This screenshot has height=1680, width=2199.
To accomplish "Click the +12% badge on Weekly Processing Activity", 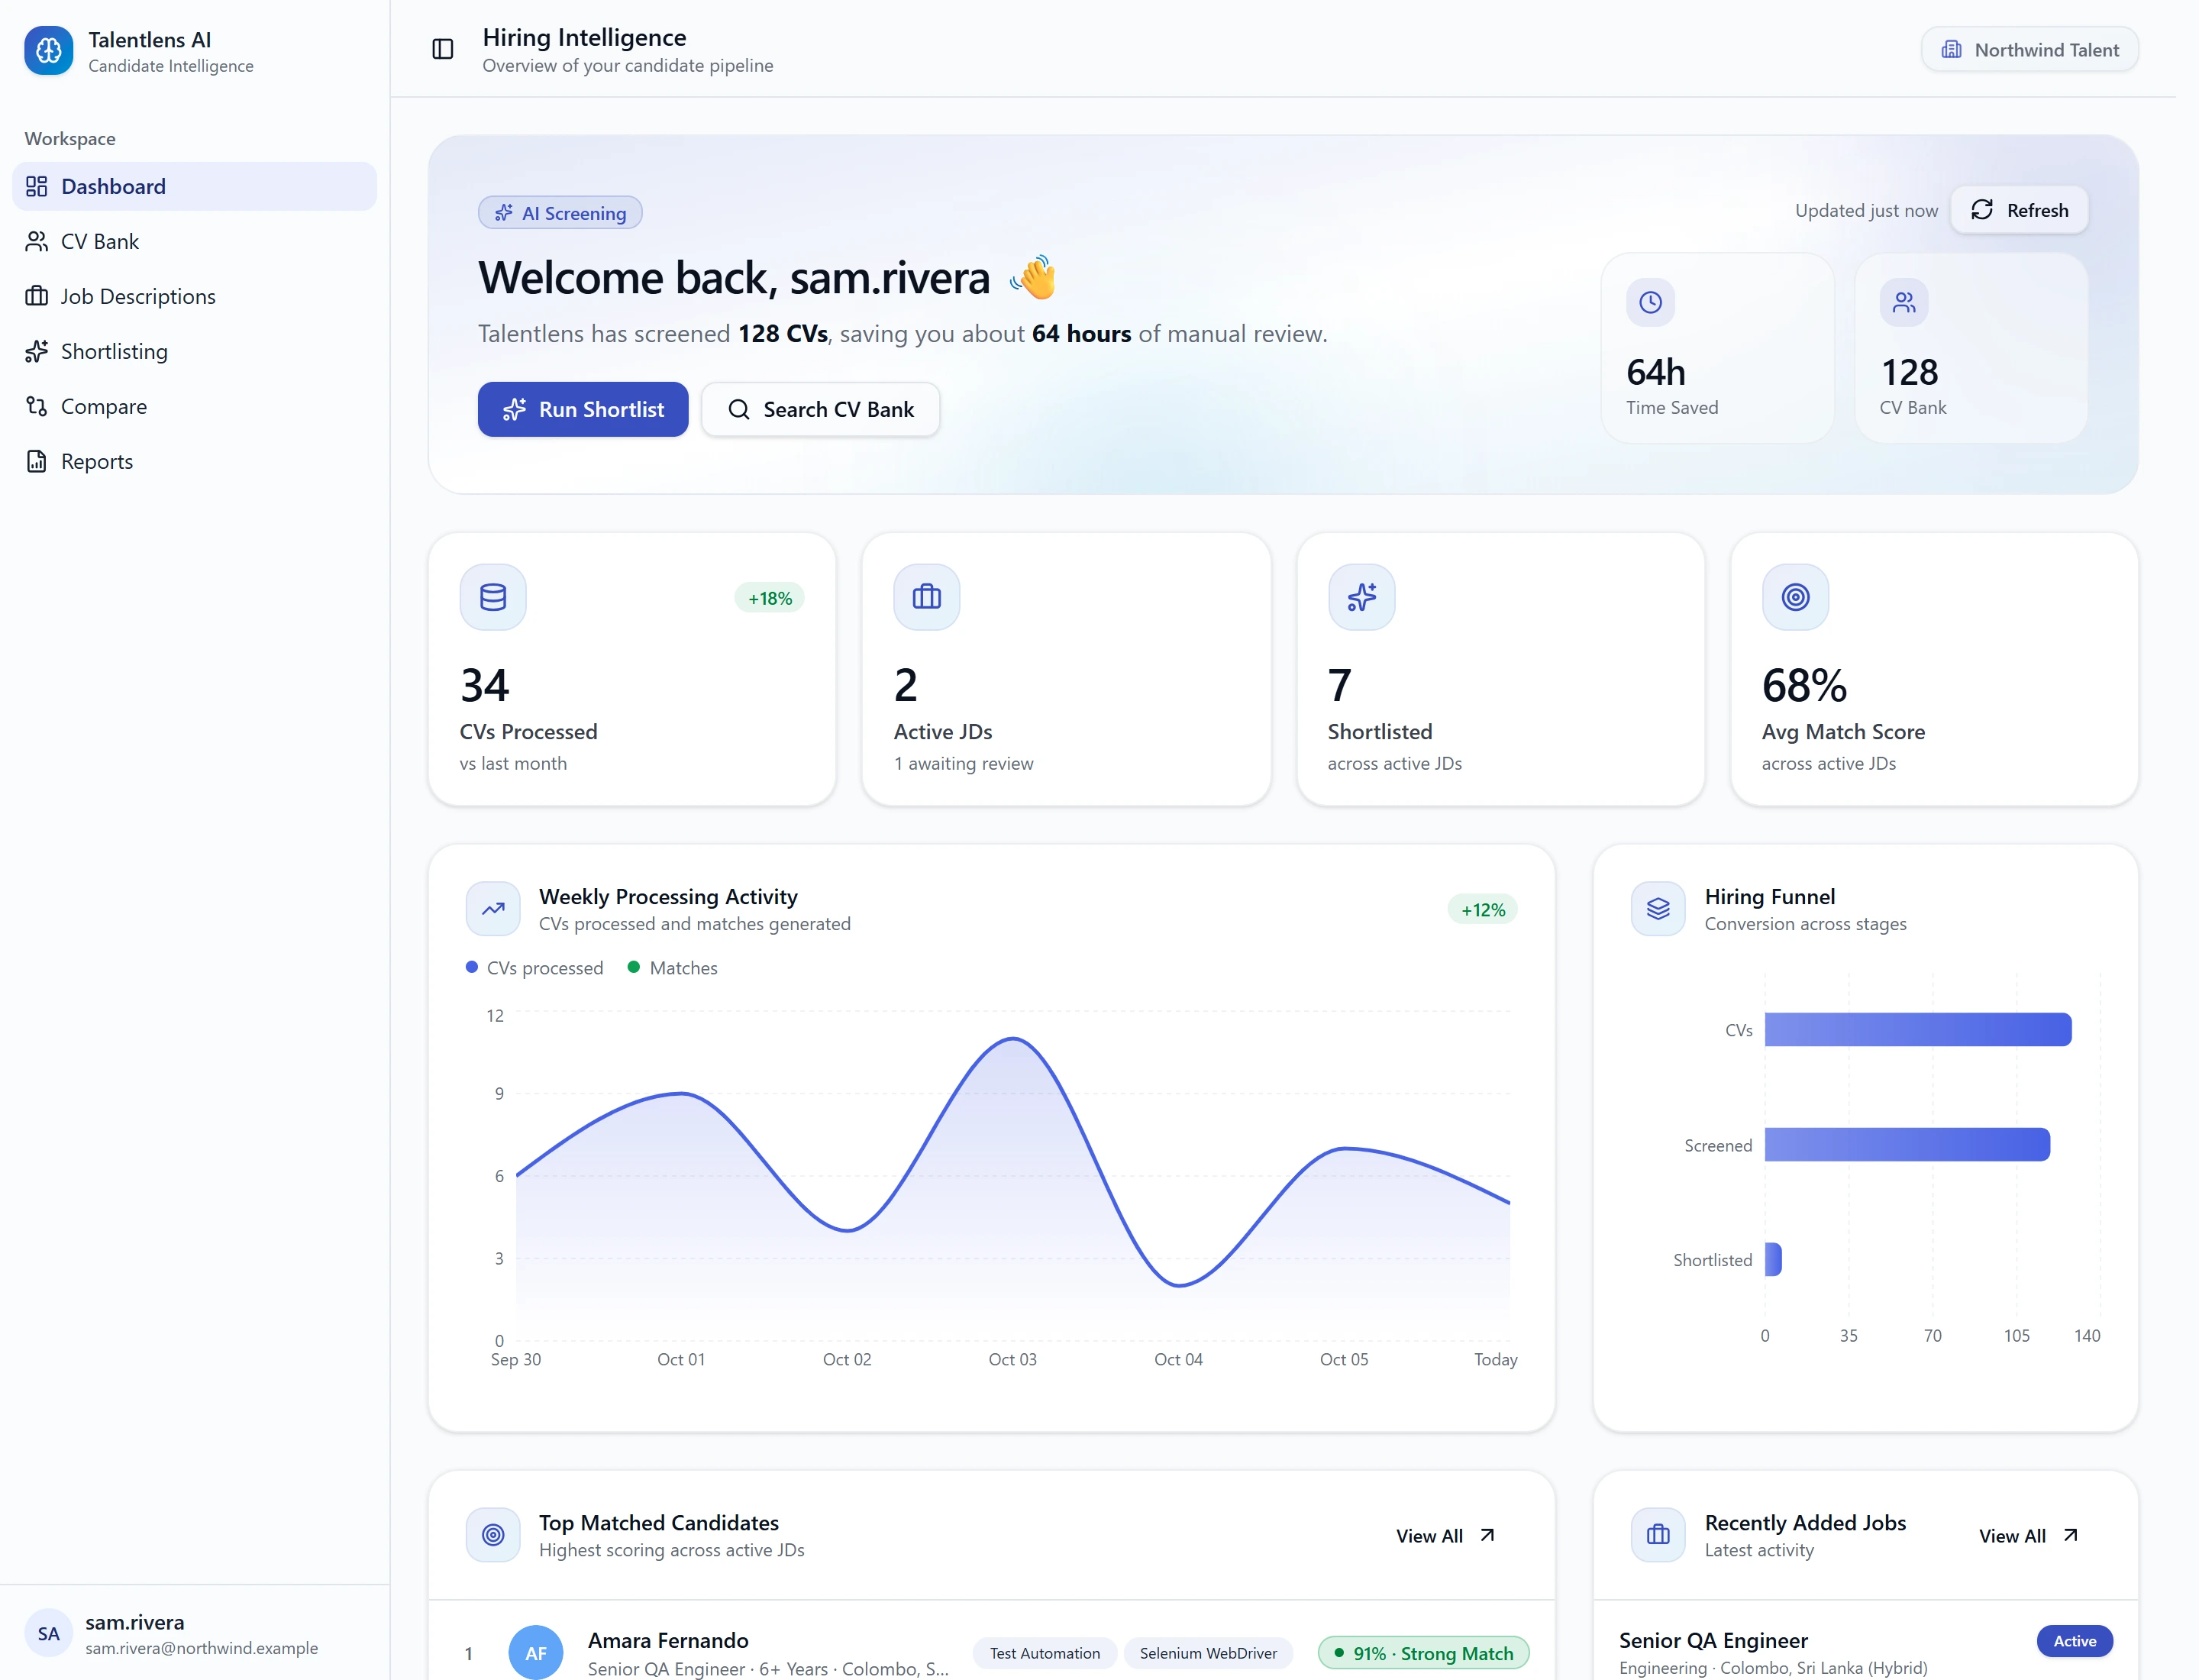I will (x=1482, y=910).
